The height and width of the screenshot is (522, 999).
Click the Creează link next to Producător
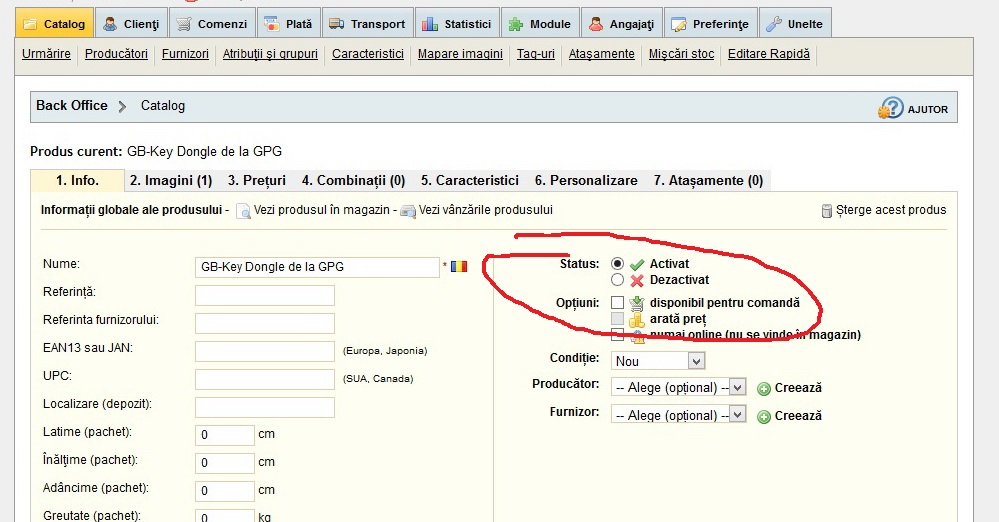click(x=798, y=388)
